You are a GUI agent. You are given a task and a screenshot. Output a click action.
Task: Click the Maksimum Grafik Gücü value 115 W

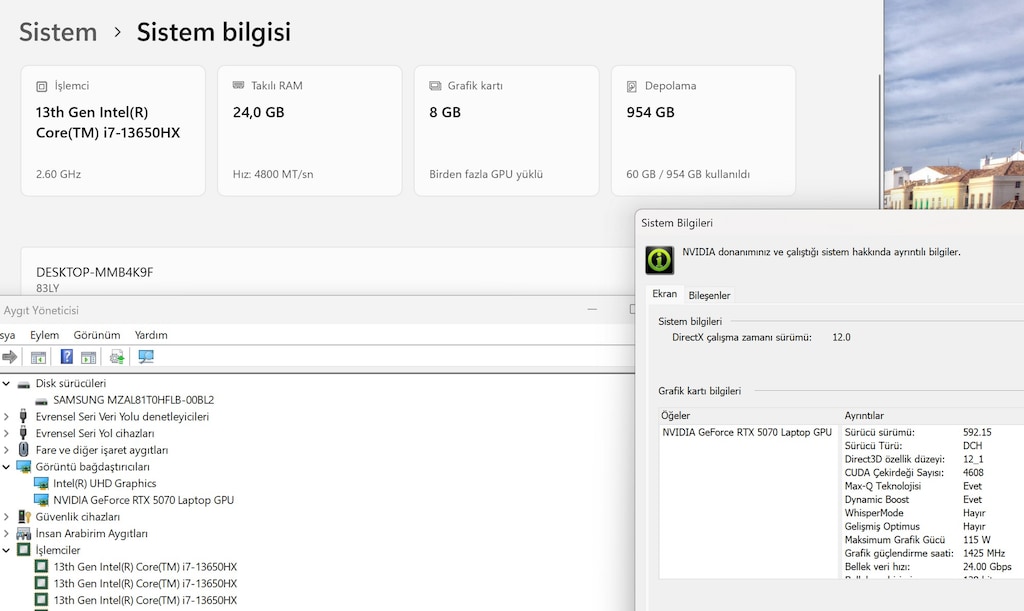[x=976, y=540]
